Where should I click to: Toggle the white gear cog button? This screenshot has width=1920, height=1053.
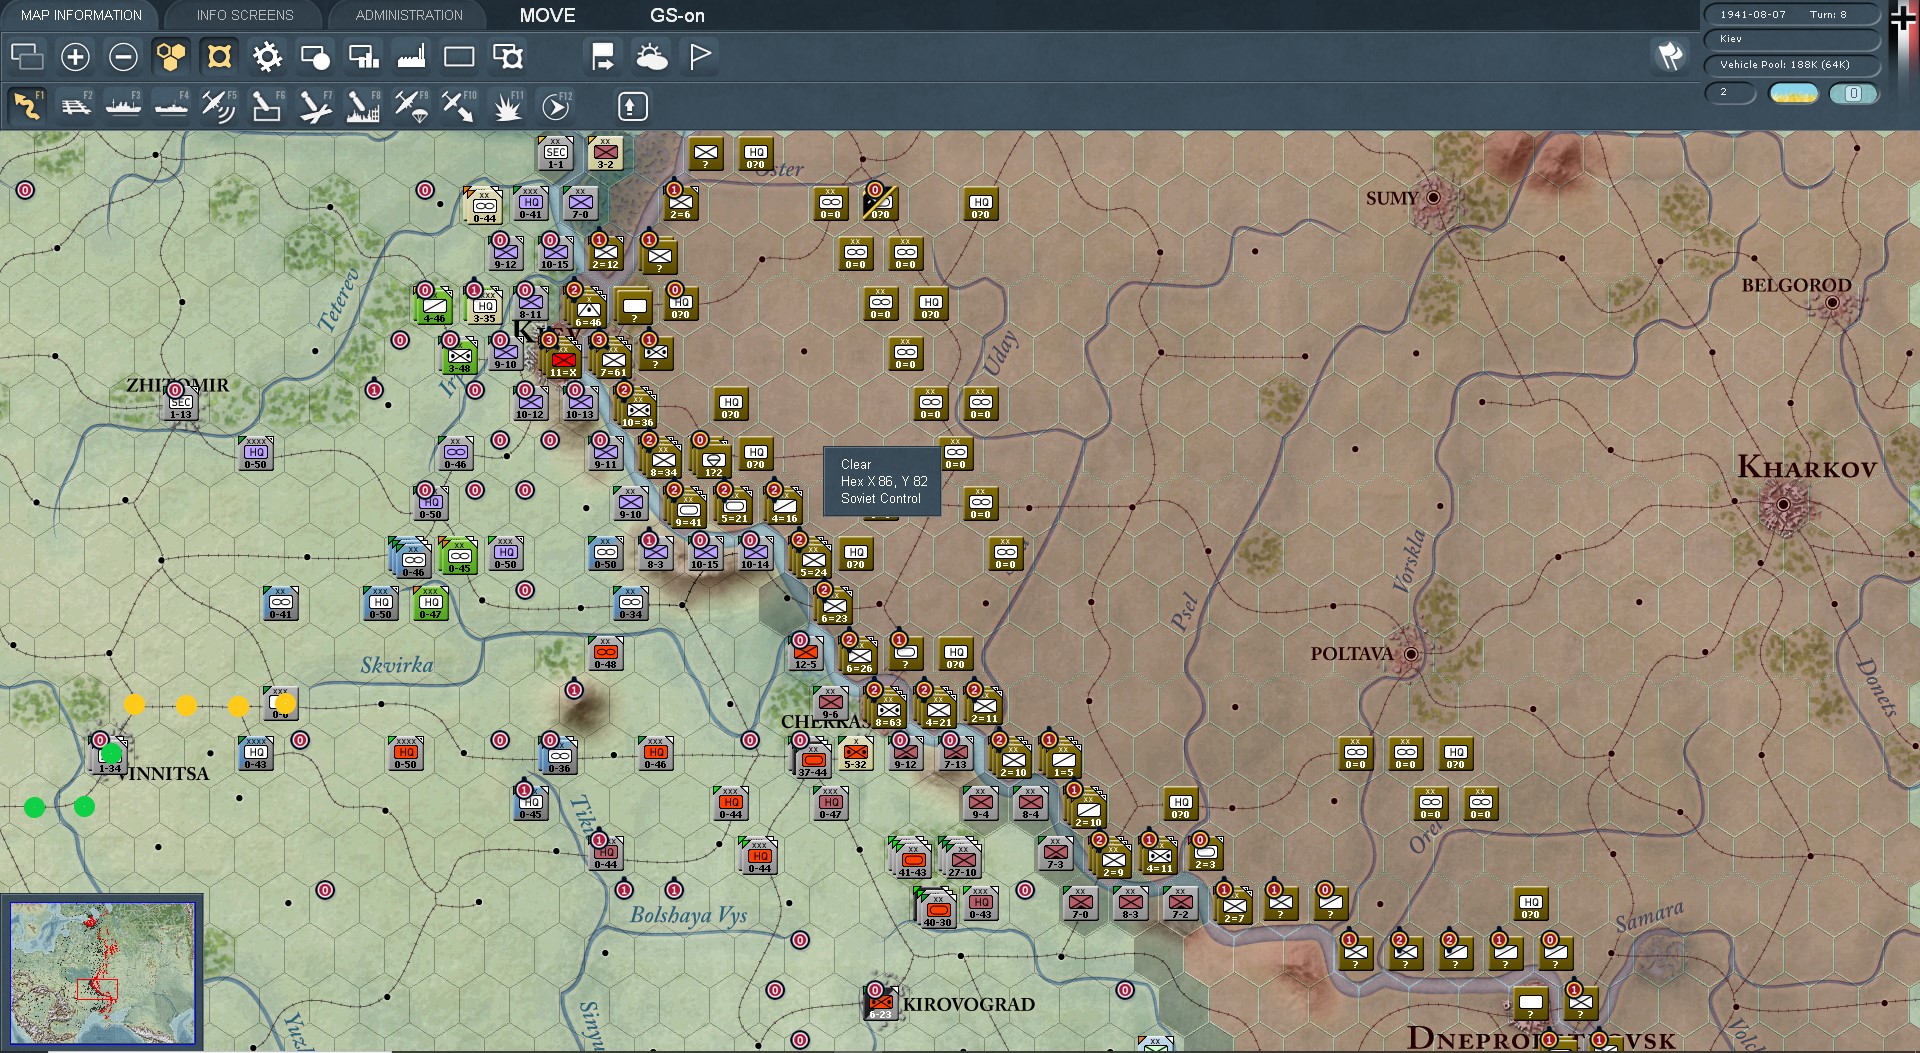click(x=267, y=57)
